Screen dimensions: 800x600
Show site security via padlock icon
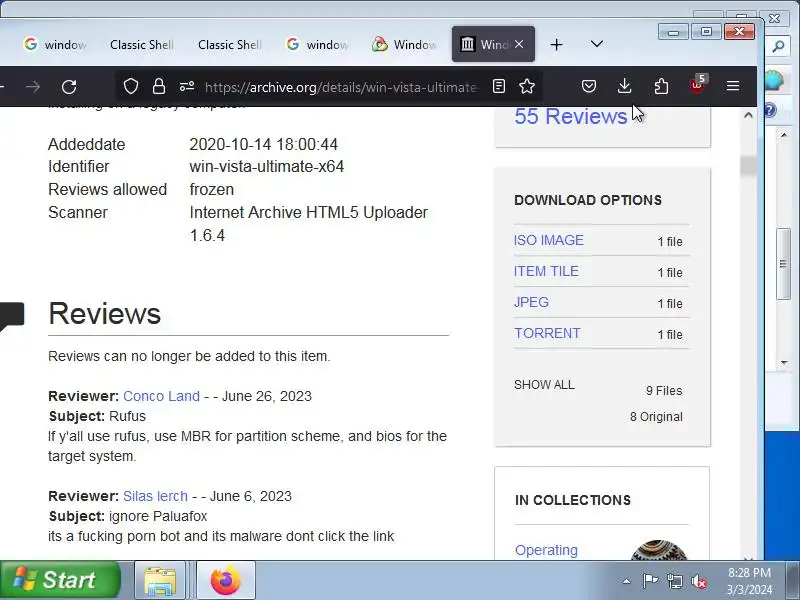(x=159, y=86)
